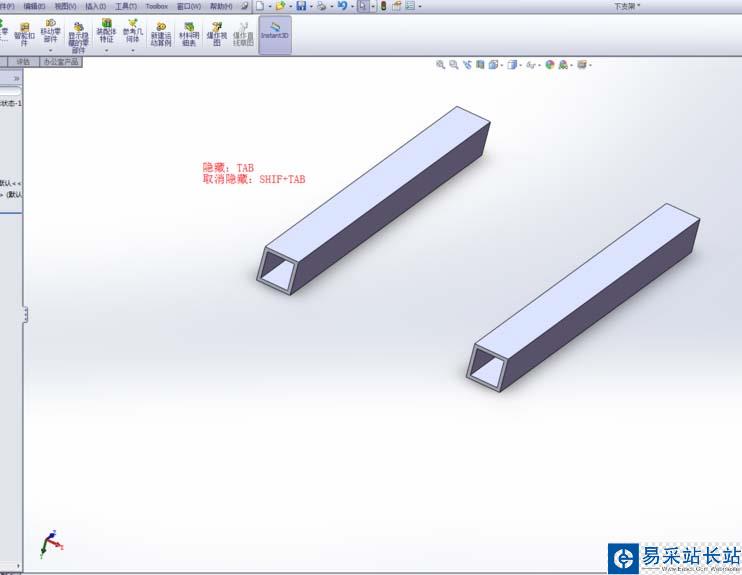The height and width of the screenshot is (575, 742).
Task: Click New Motion Study (新建运动算例)
Action: pos(161,35)
